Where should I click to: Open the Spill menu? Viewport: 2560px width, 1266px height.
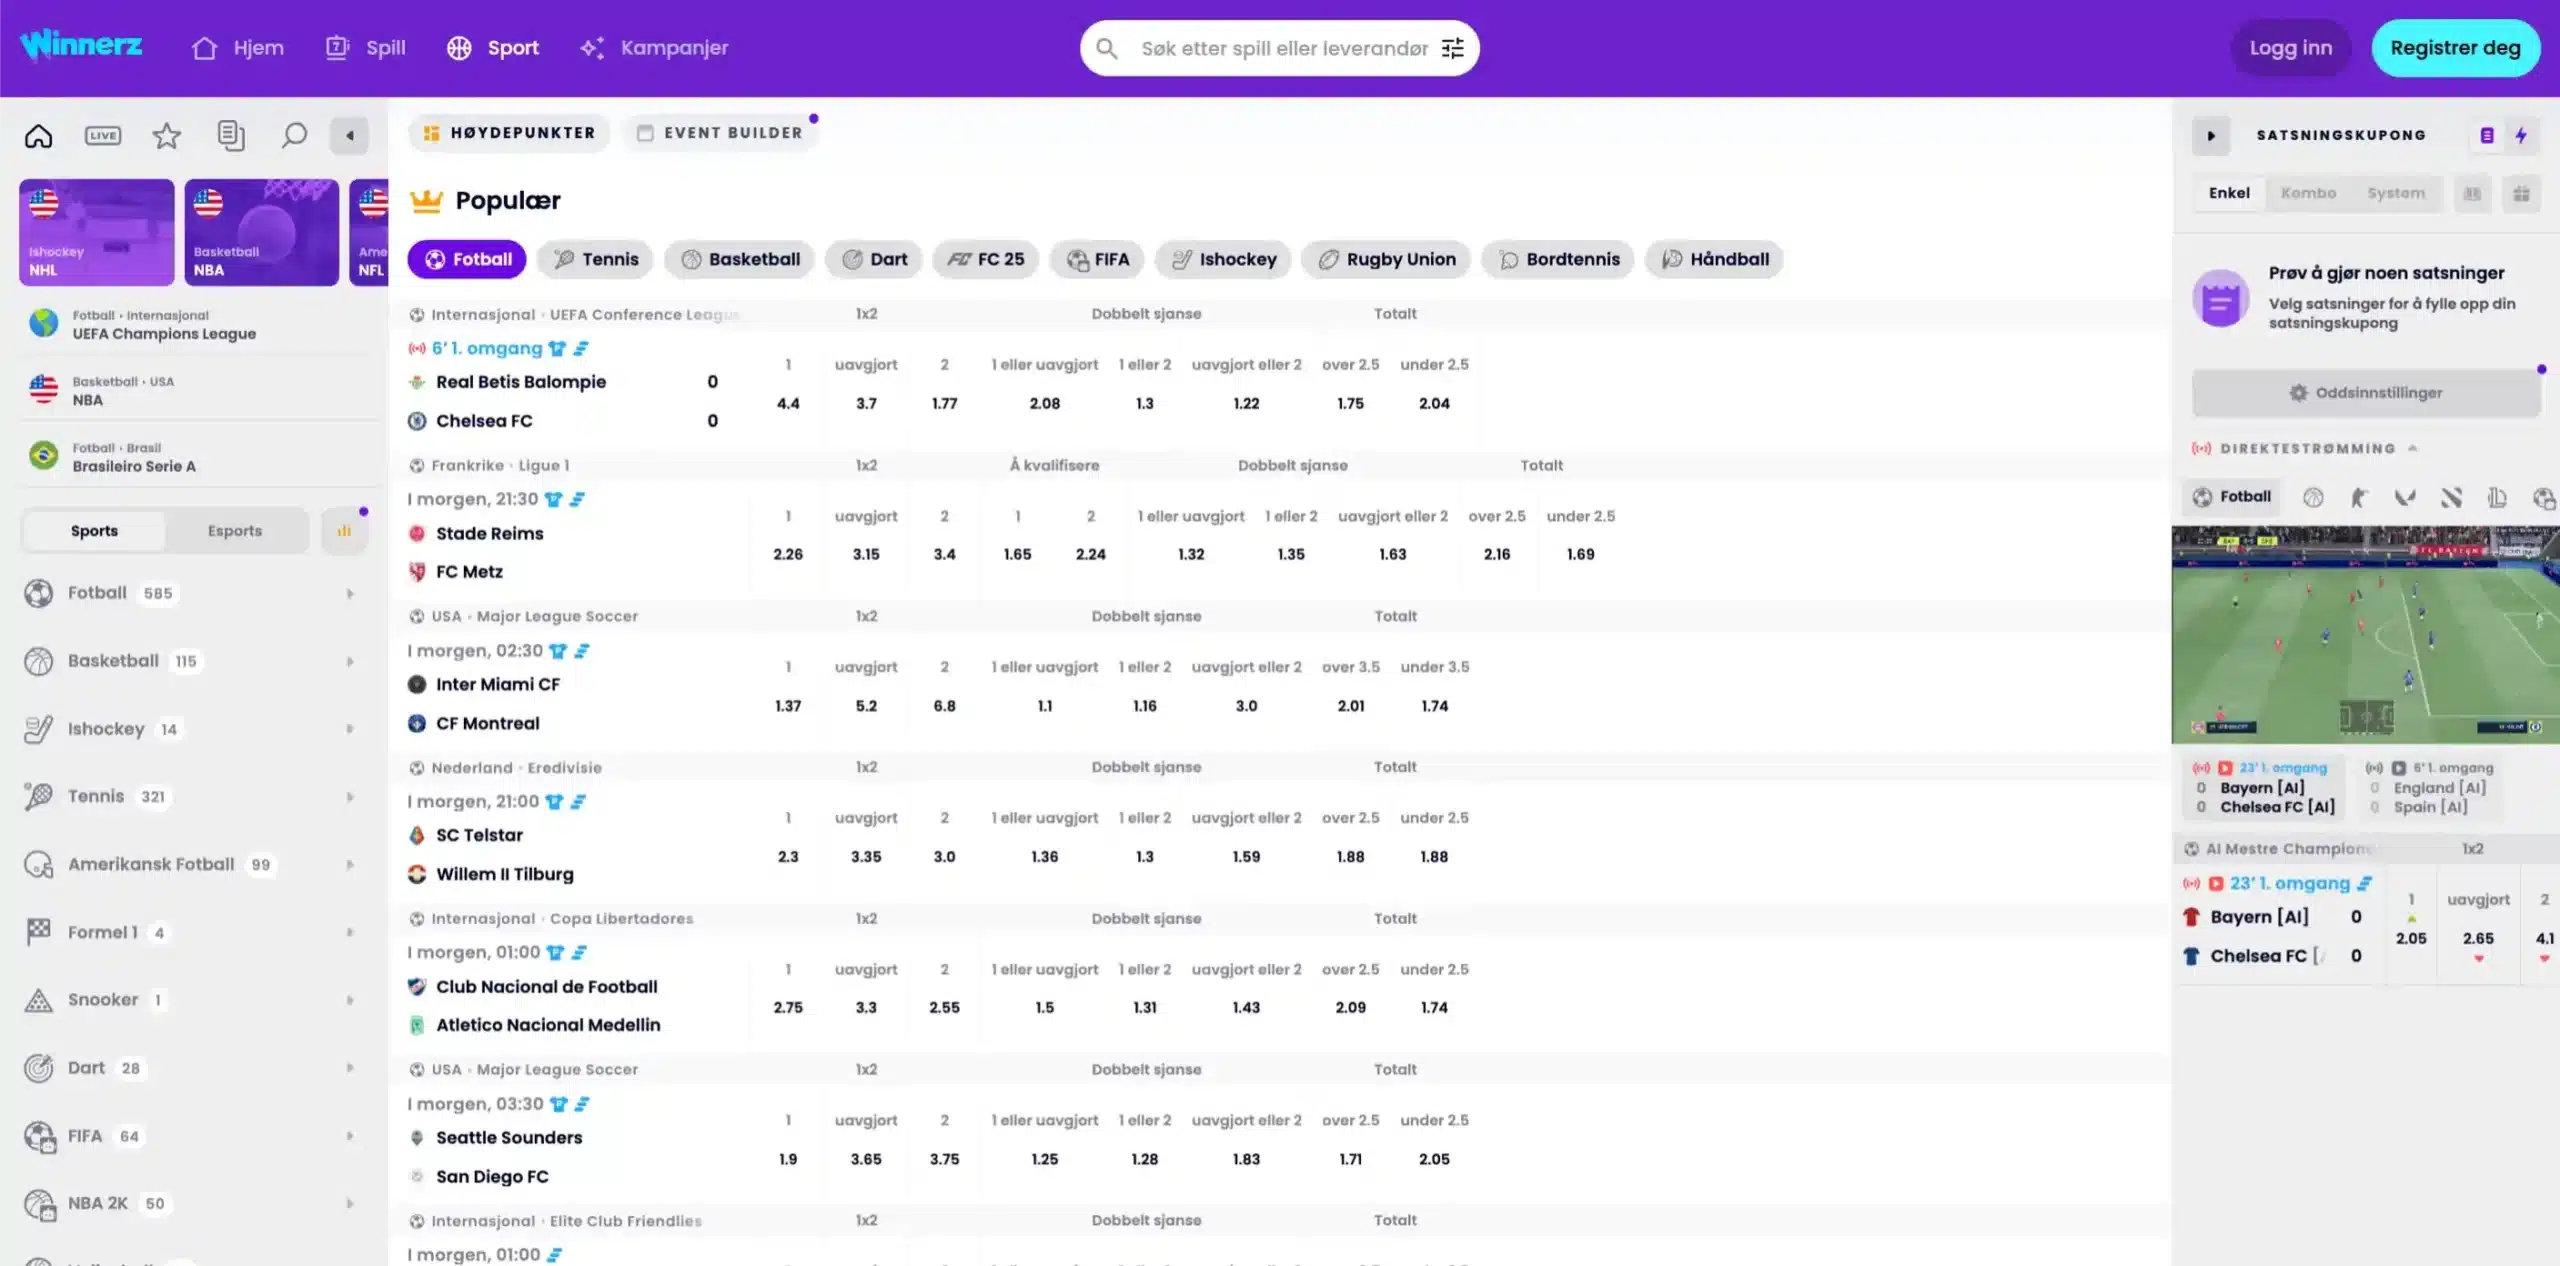pos(366,48)
